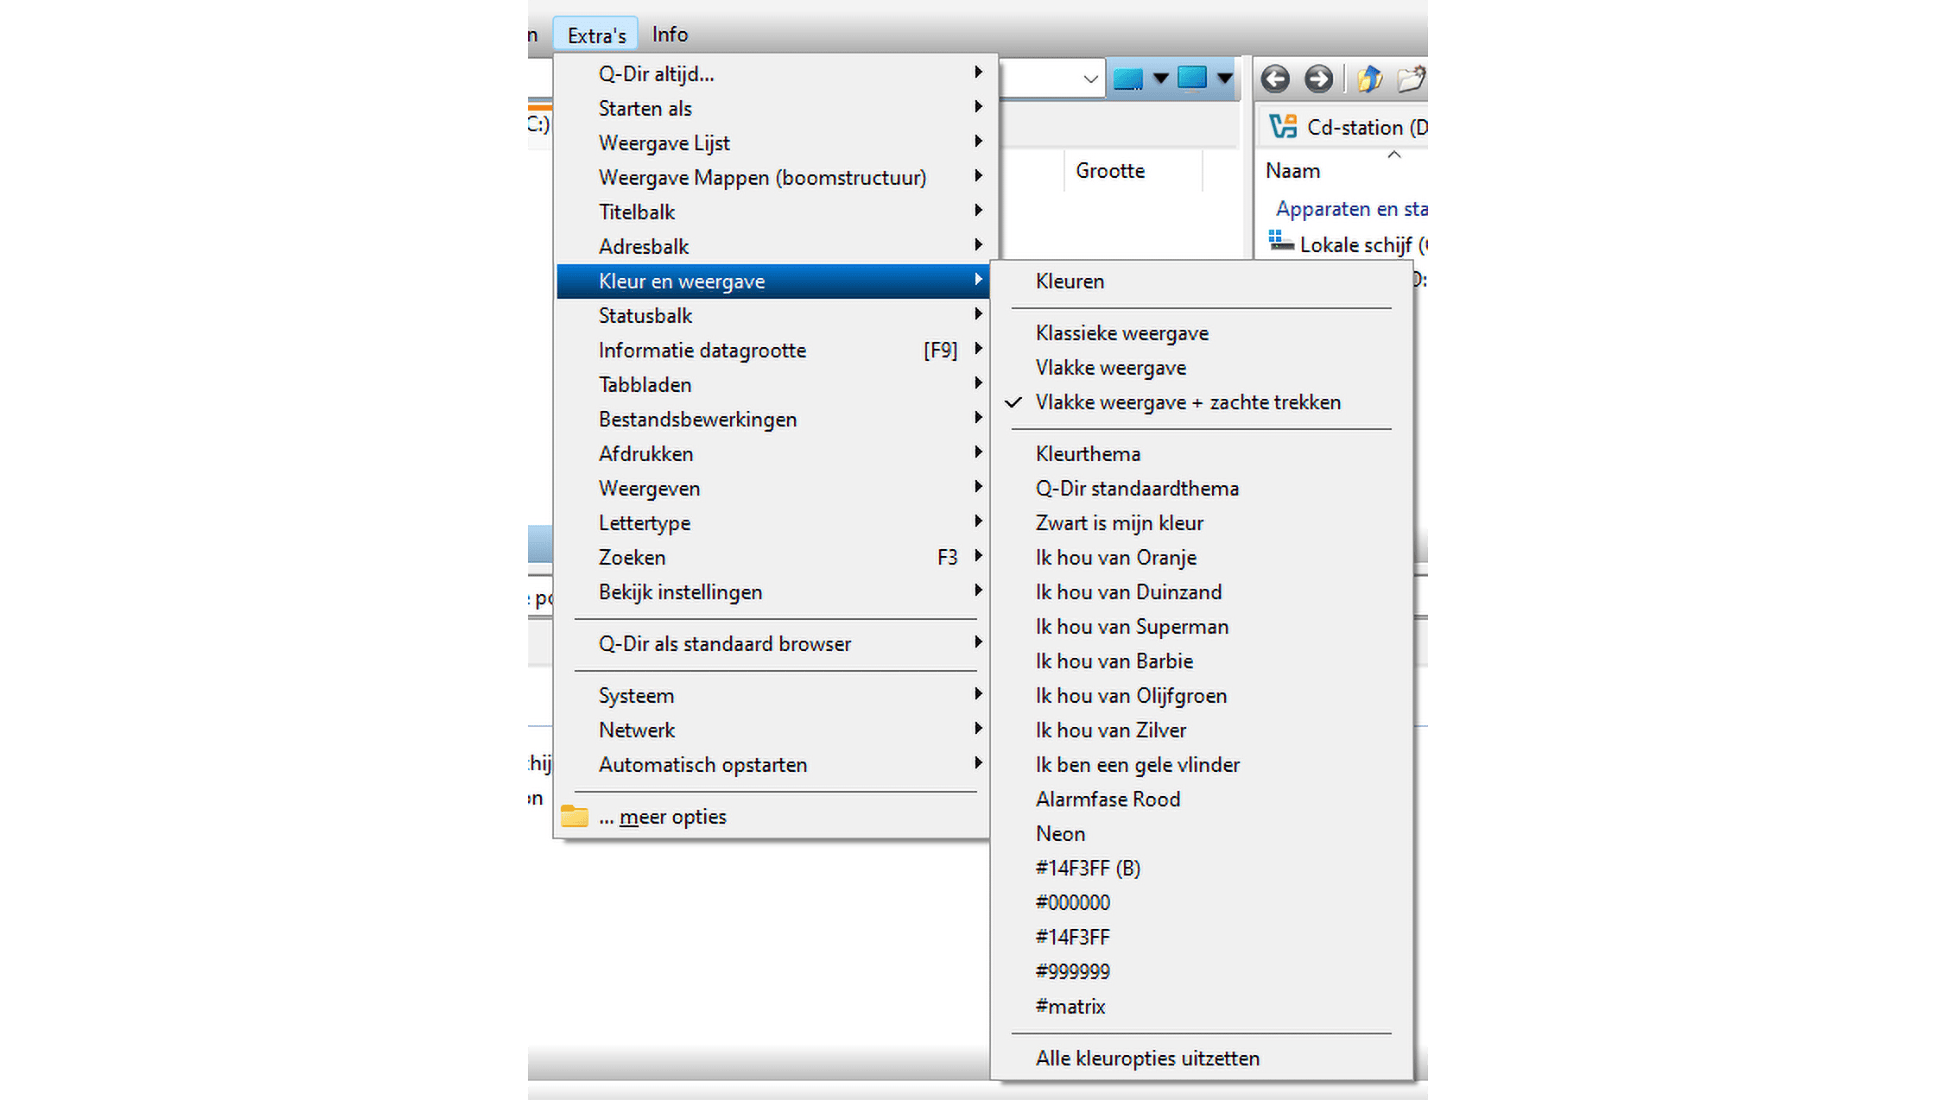Screen dimensions: 1956x1100
Task: Click the forward arrow navigation icon
Action: (1318, 79)
